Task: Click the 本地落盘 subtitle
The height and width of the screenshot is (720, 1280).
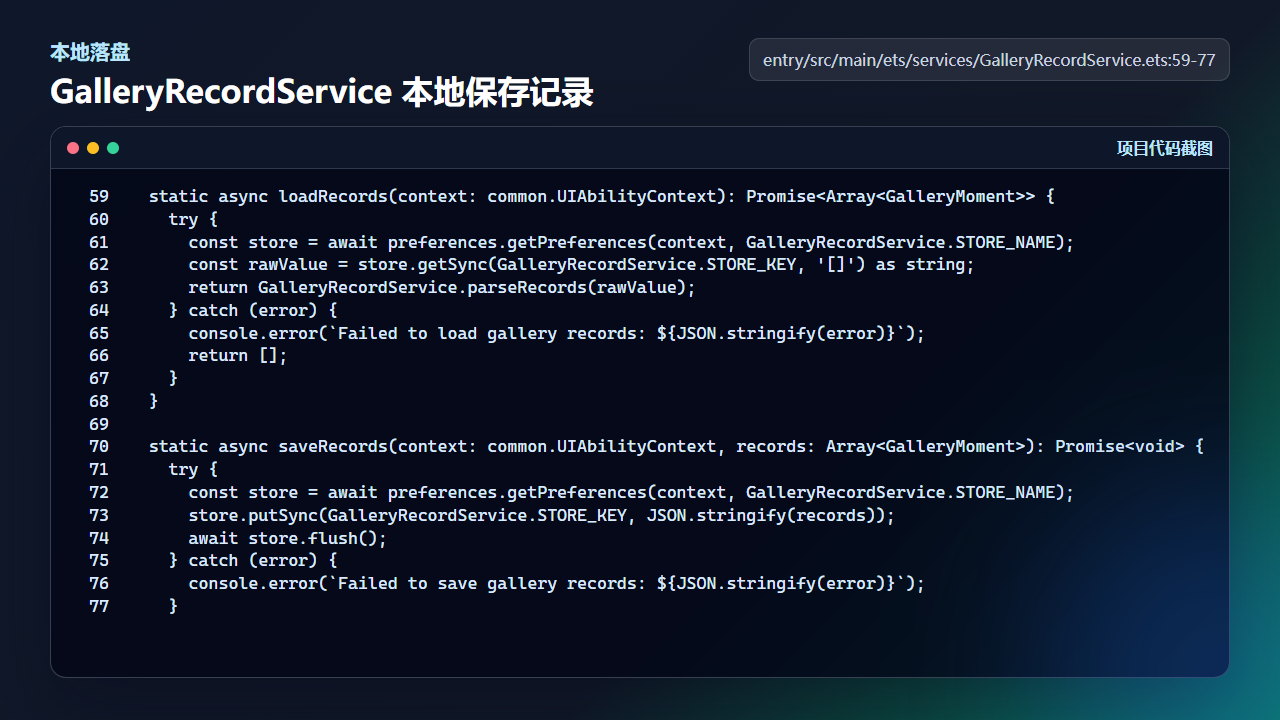Action: click(90, 52)
